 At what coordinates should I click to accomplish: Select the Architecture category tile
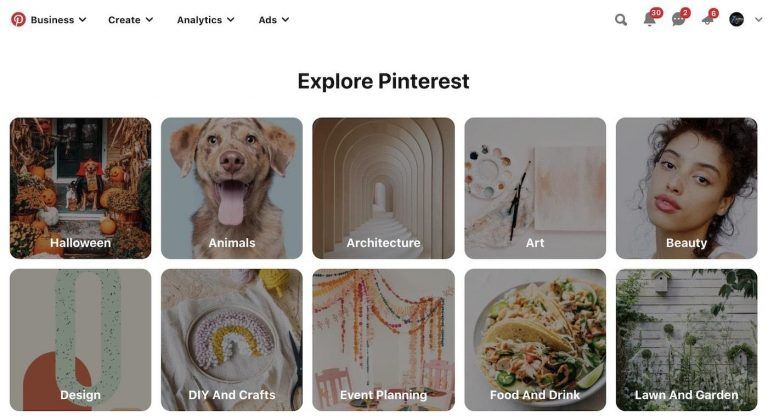(x=384, y=188)
